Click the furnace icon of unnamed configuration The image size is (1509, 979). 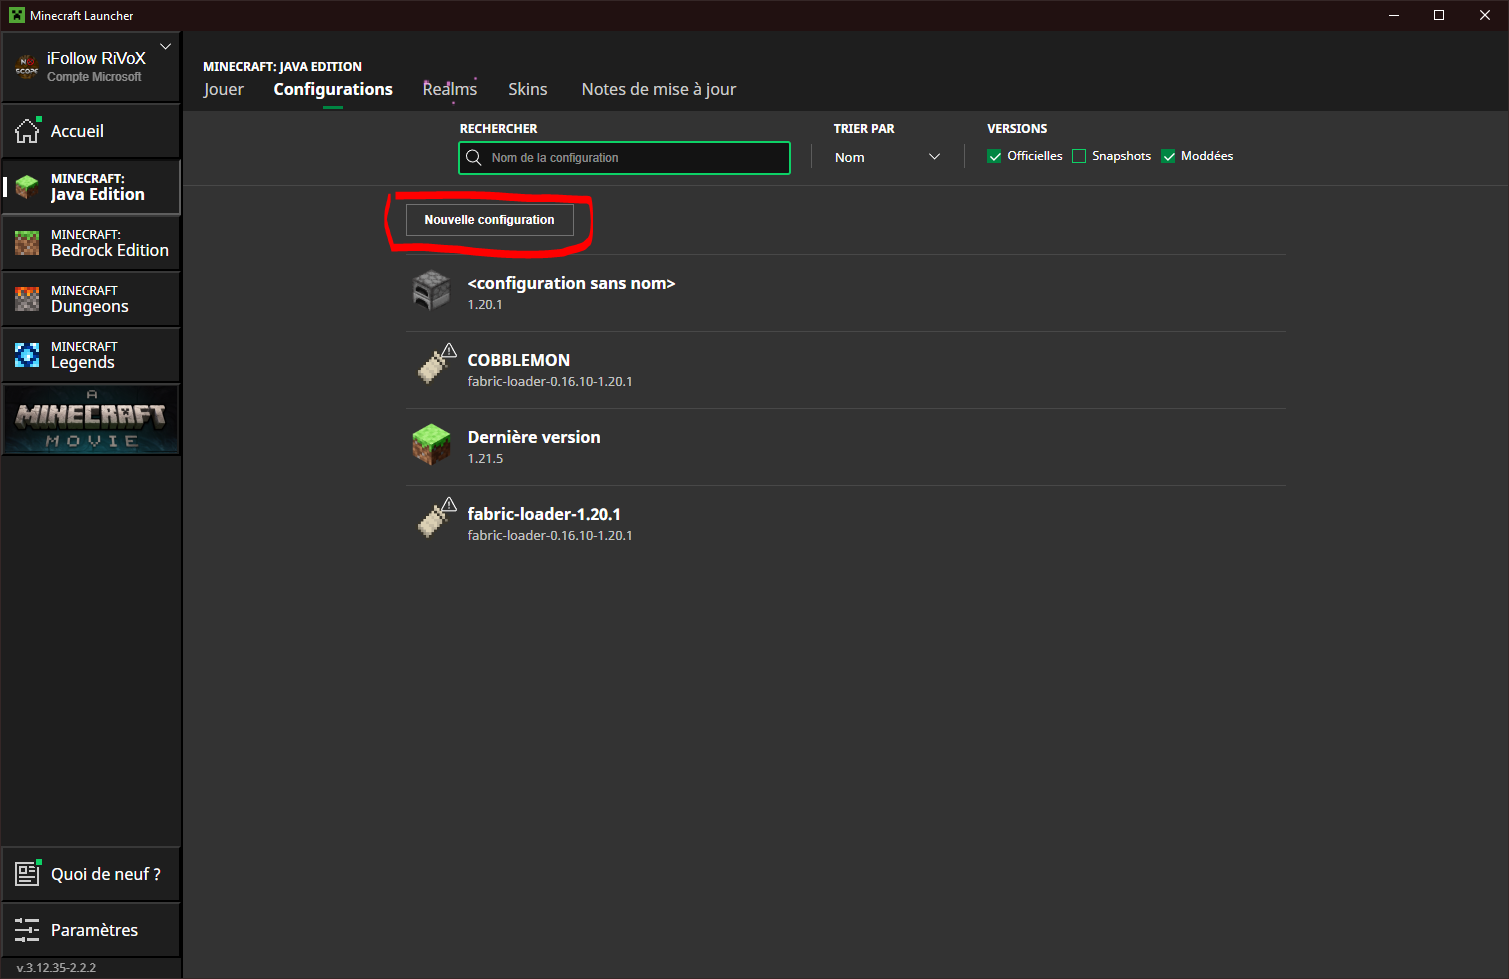coord(432,291)
